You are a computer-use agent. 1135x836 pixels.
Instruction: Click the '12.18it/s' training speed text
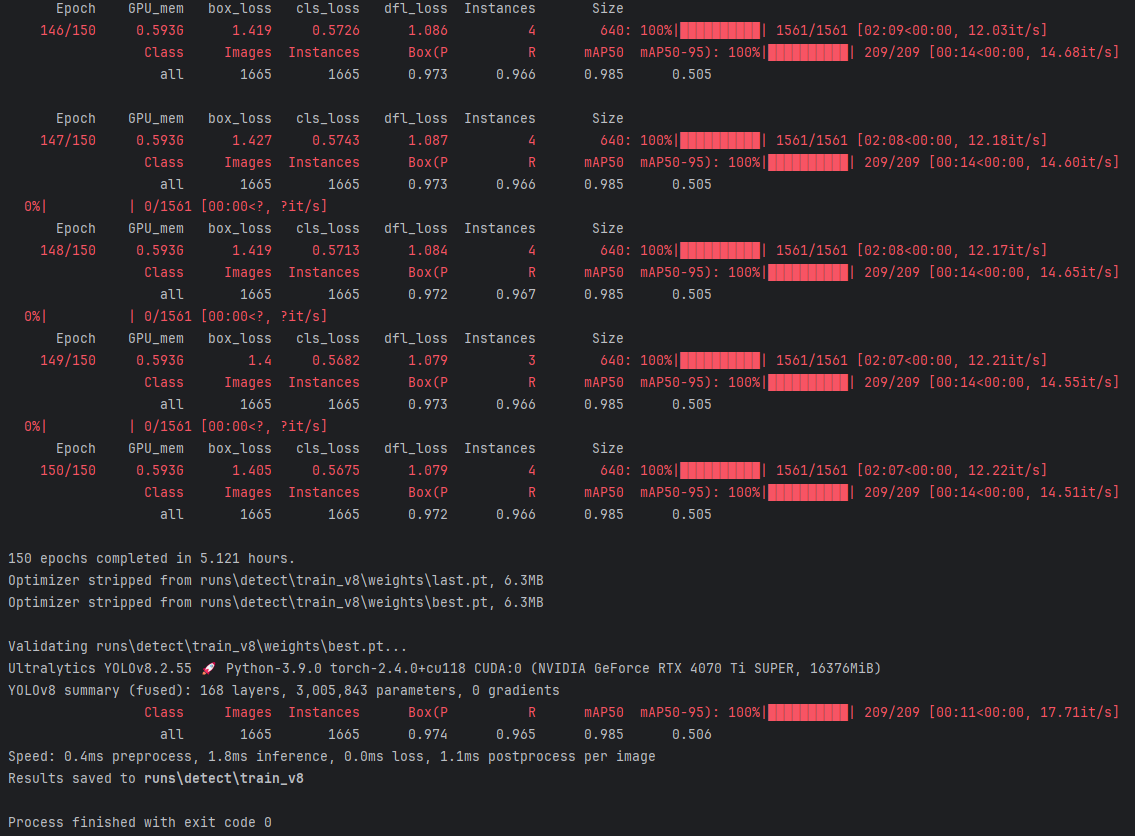pyautogui.click(x=1003, y=140)
